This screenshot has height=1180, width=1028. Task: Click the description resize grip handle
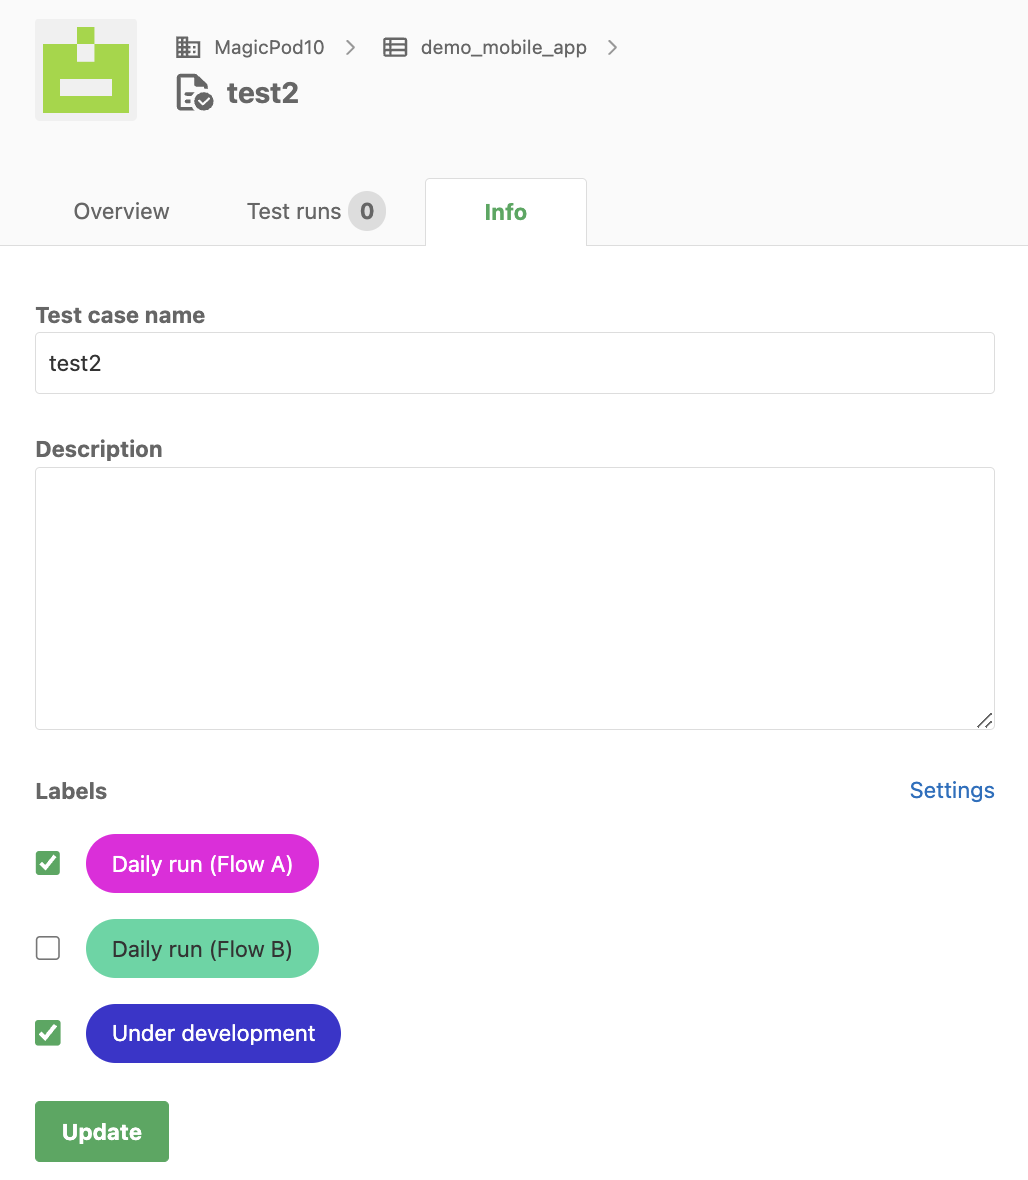pyautogui.click(x=984, y=720)
